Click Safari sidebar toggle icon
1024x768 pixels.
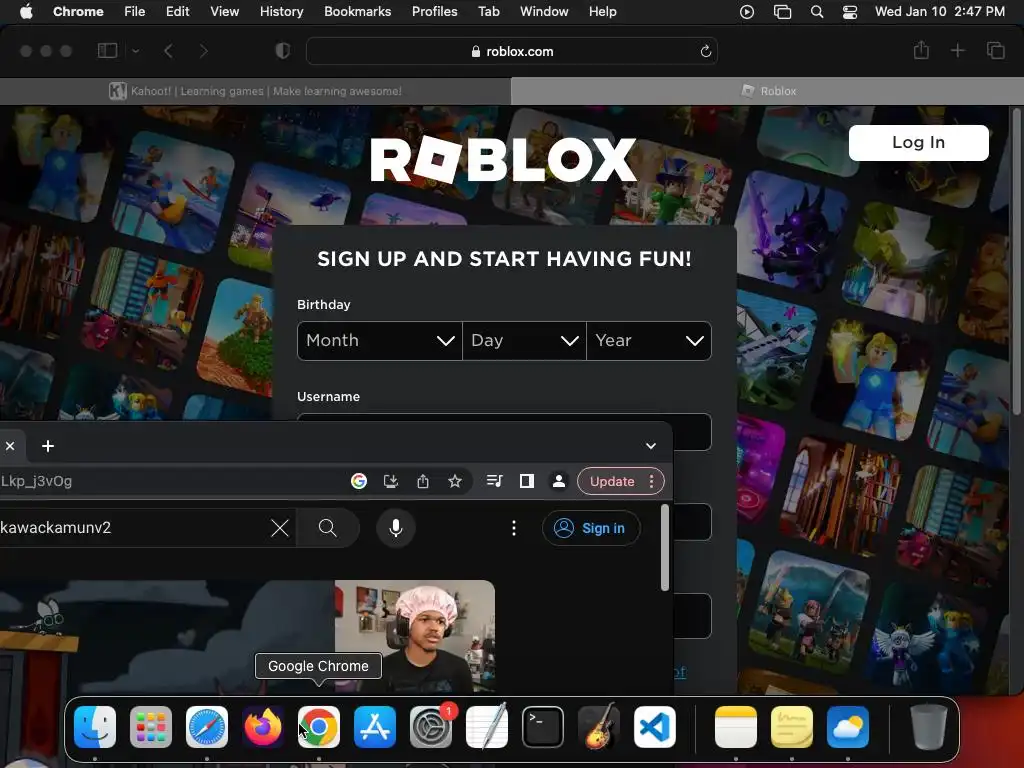coord(107,51)
